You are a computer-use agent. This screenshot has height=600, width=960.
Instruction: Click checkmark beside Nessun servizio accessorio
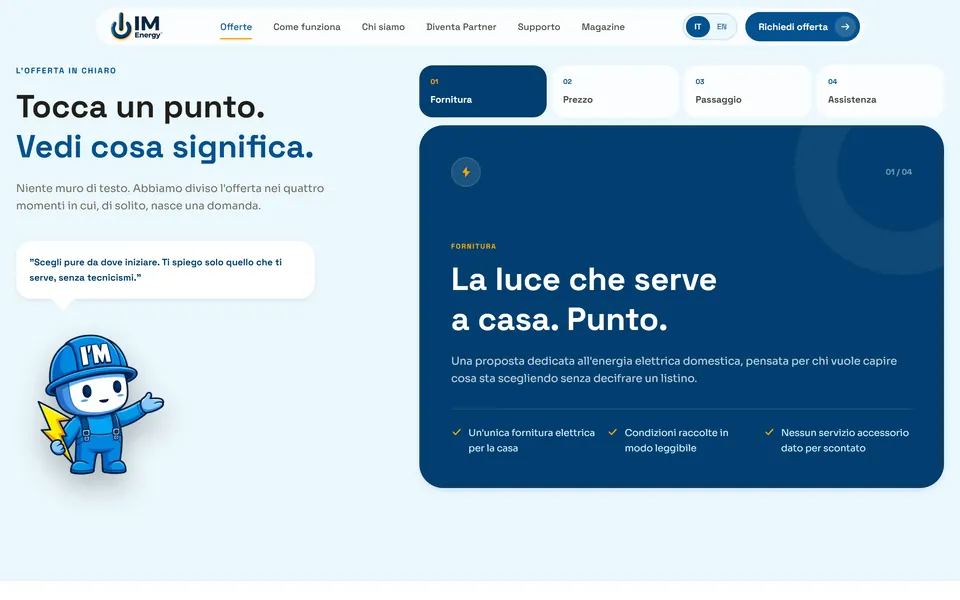click(770, 432)
